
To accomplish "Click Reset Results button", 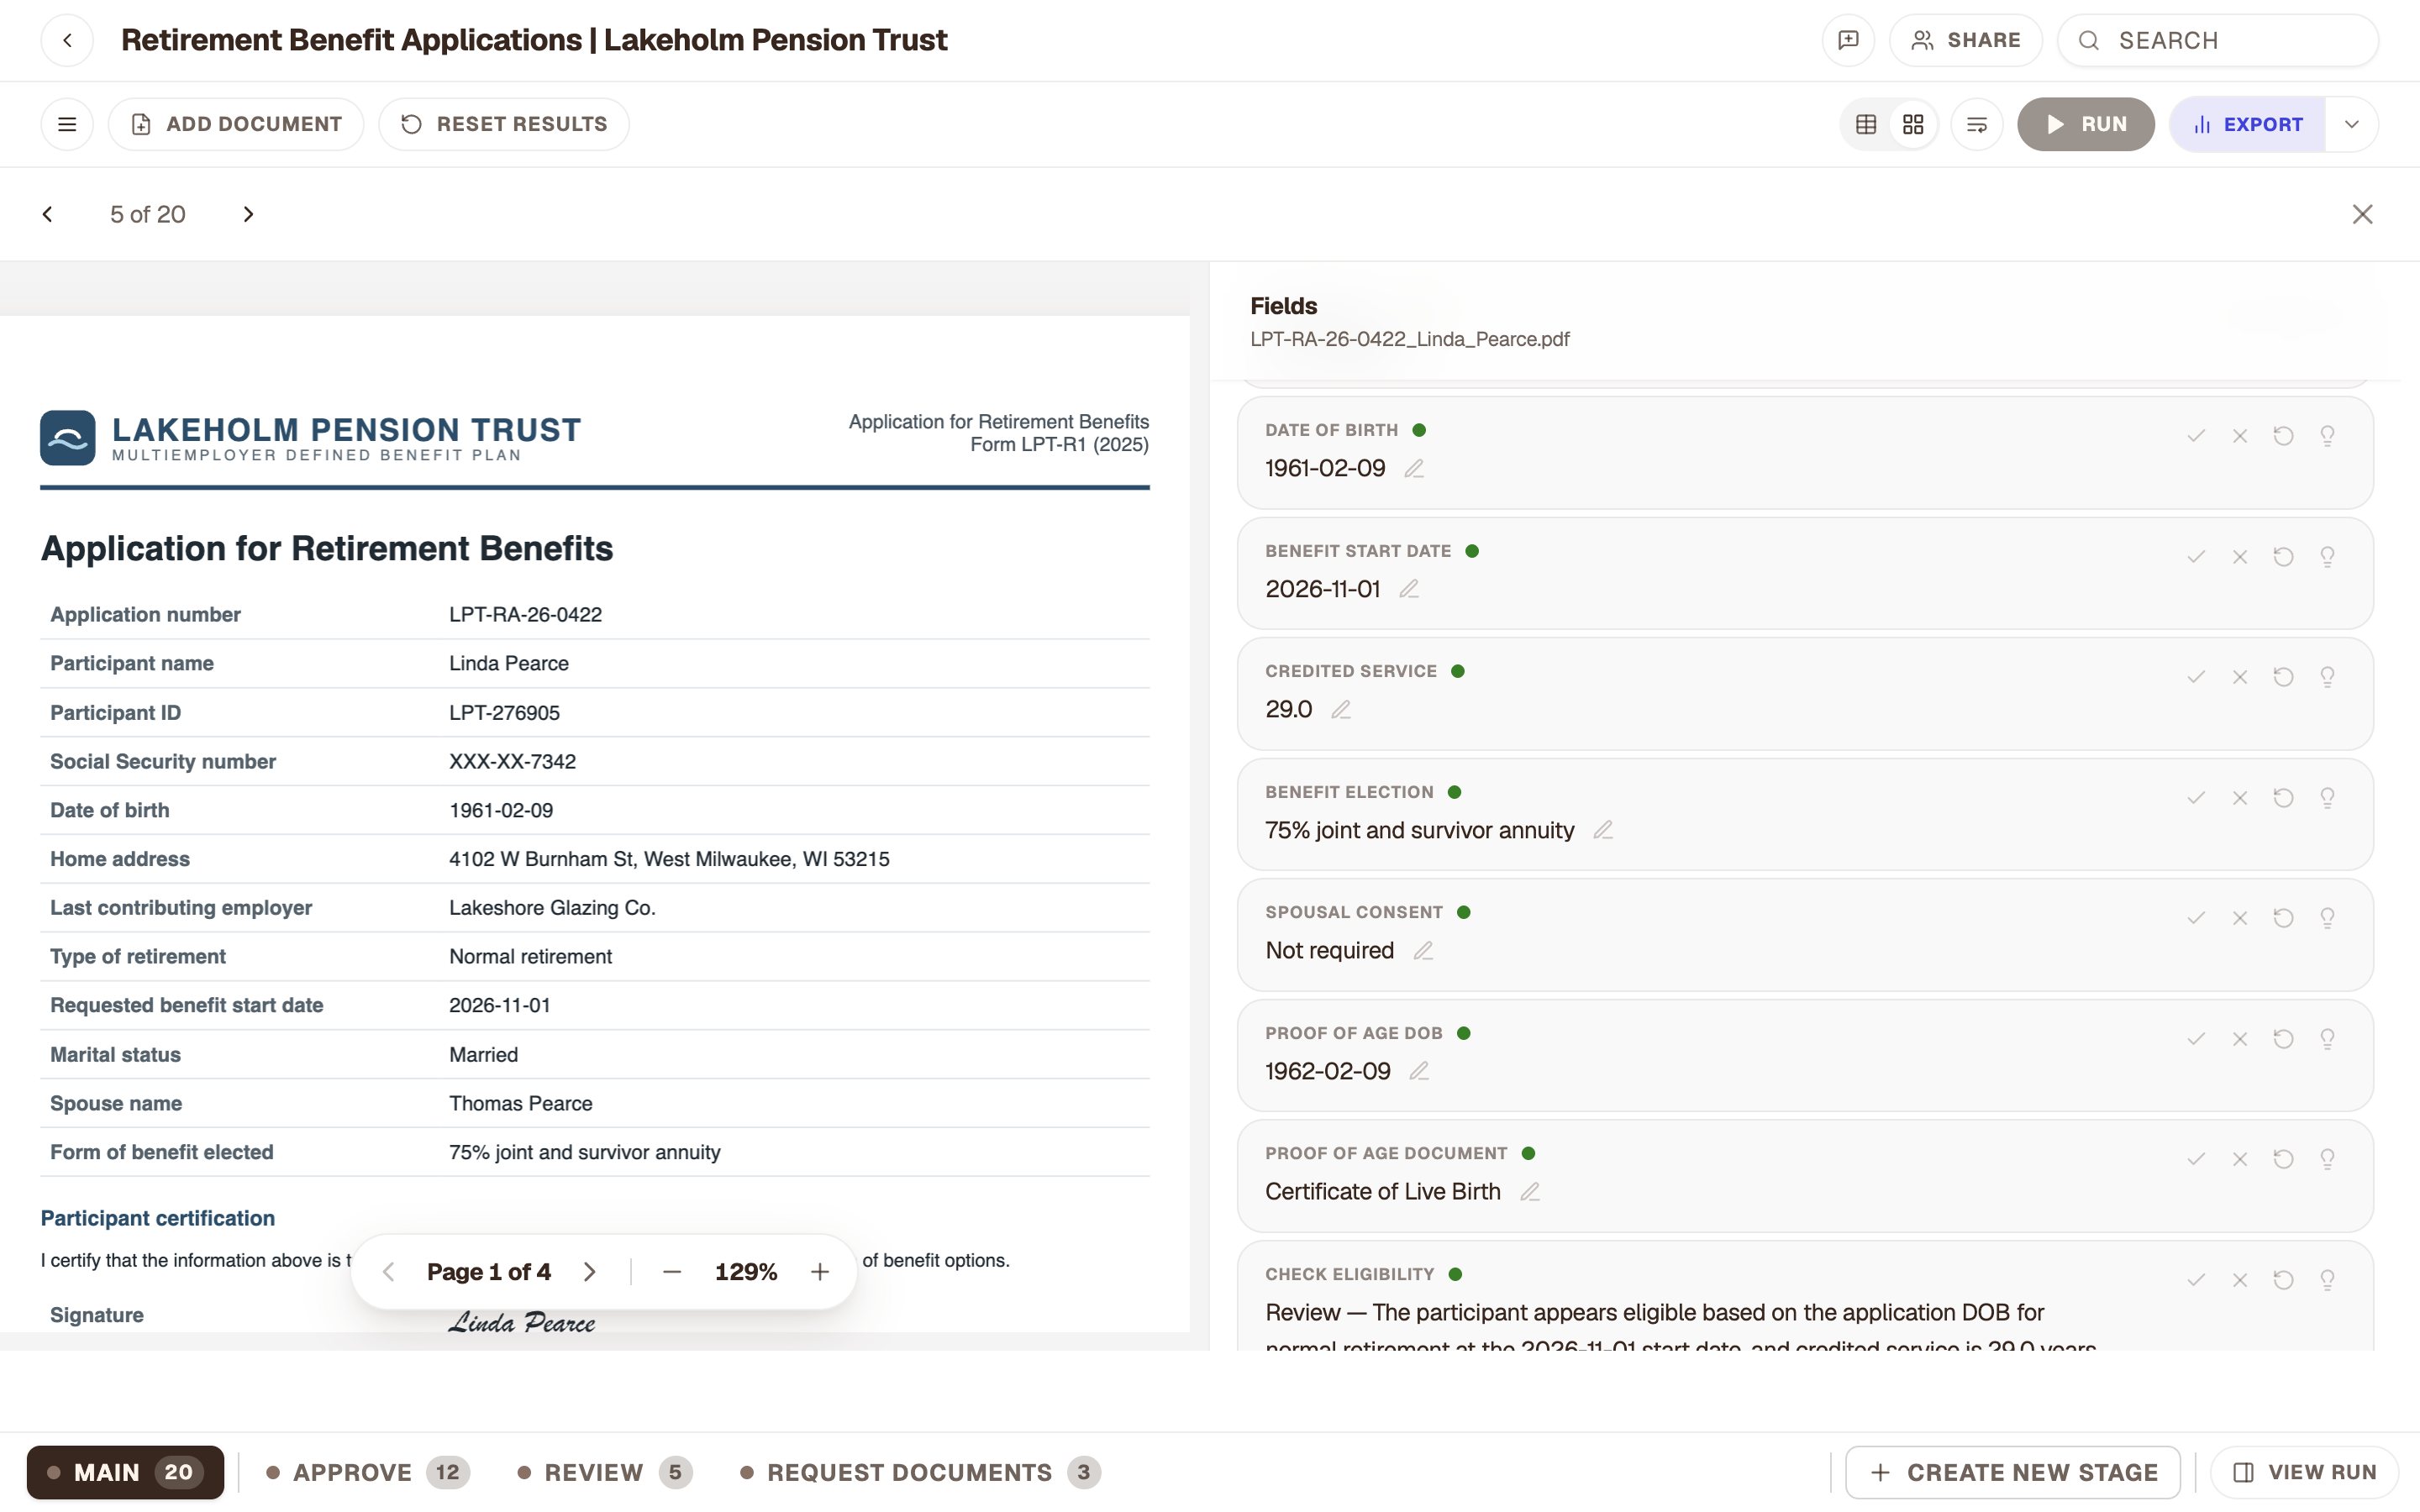I will [x=504, y=124].
